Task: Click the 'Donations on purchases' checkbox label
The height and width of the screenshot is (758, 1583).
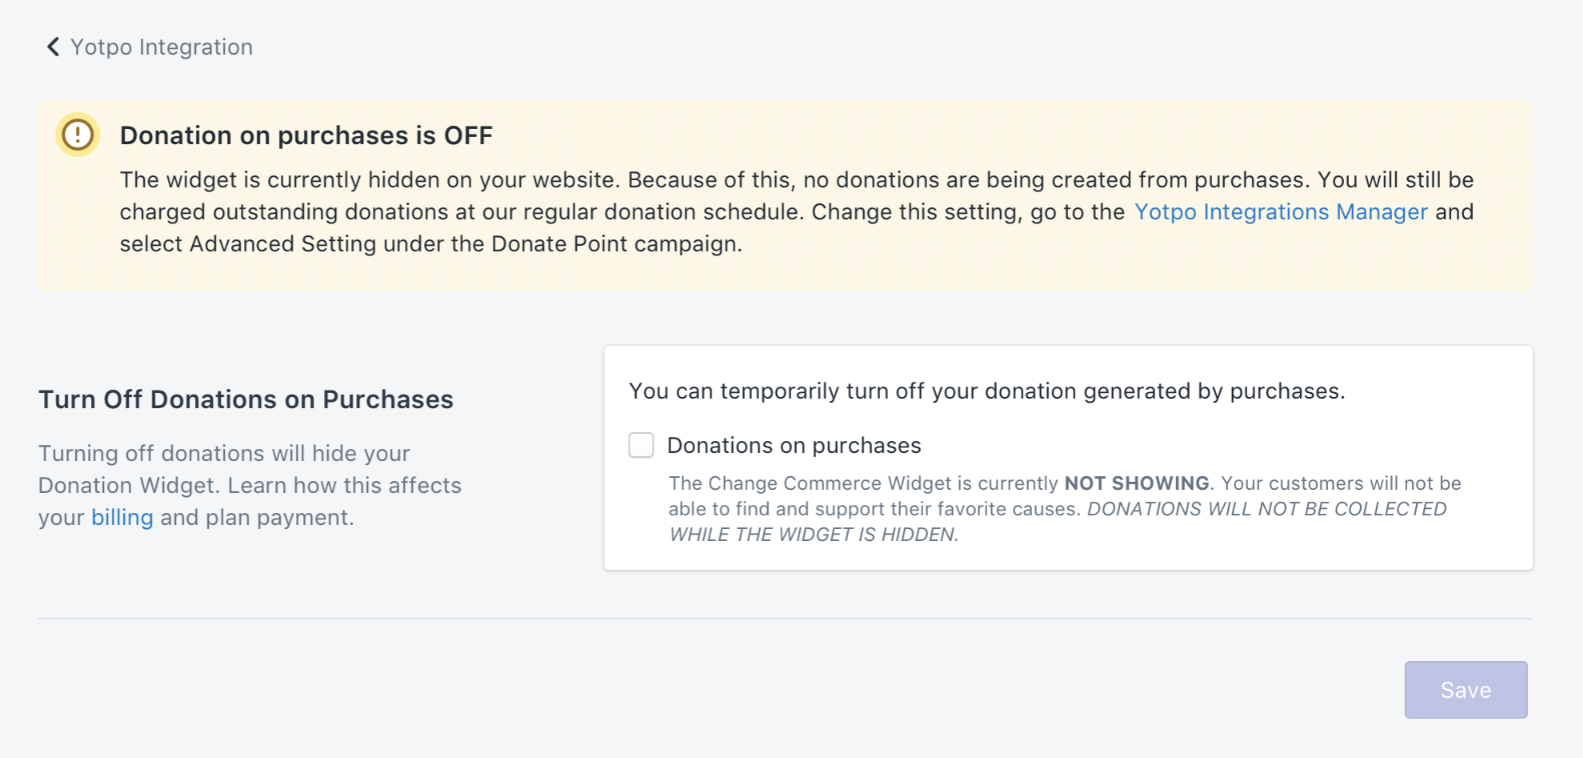Action: (794, 445)
